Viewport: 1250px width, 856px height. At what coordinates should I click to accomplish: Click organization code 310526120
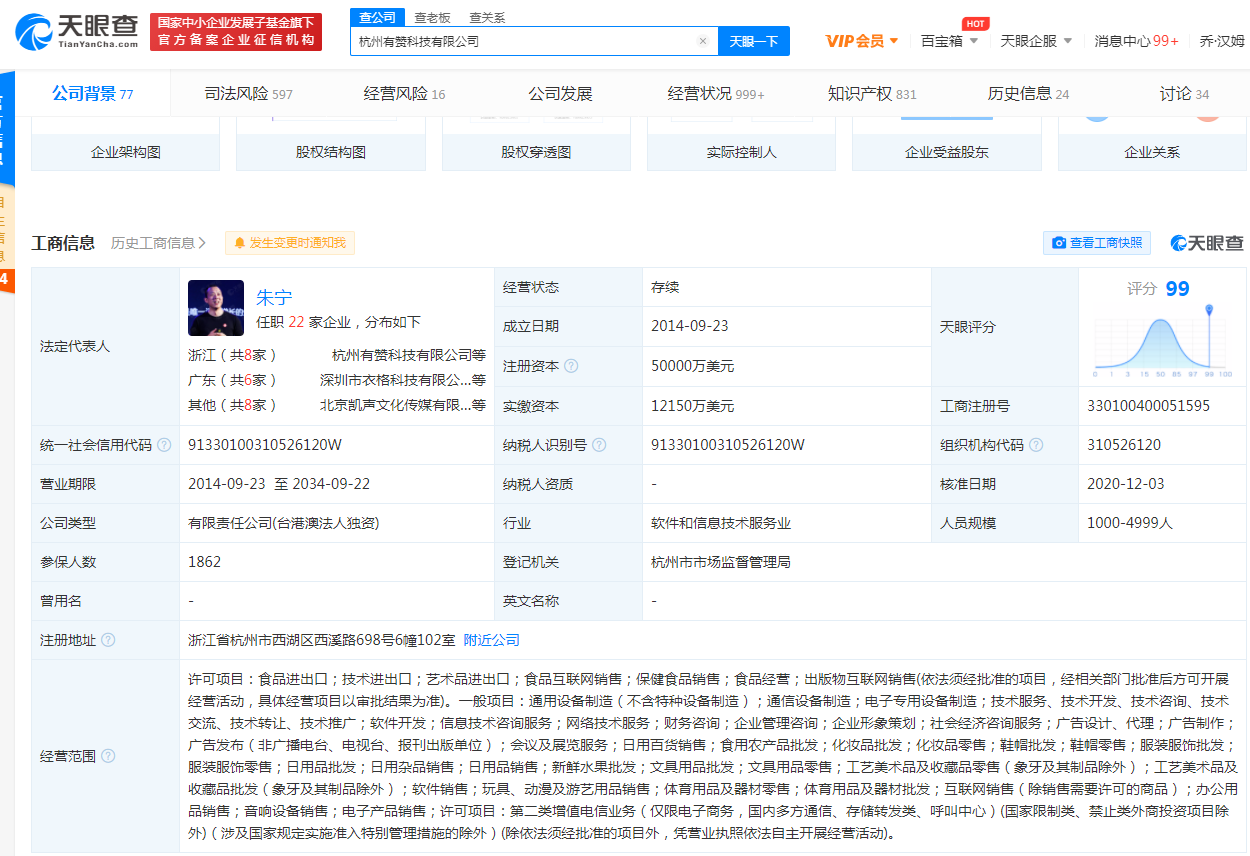click(1124, 445)
